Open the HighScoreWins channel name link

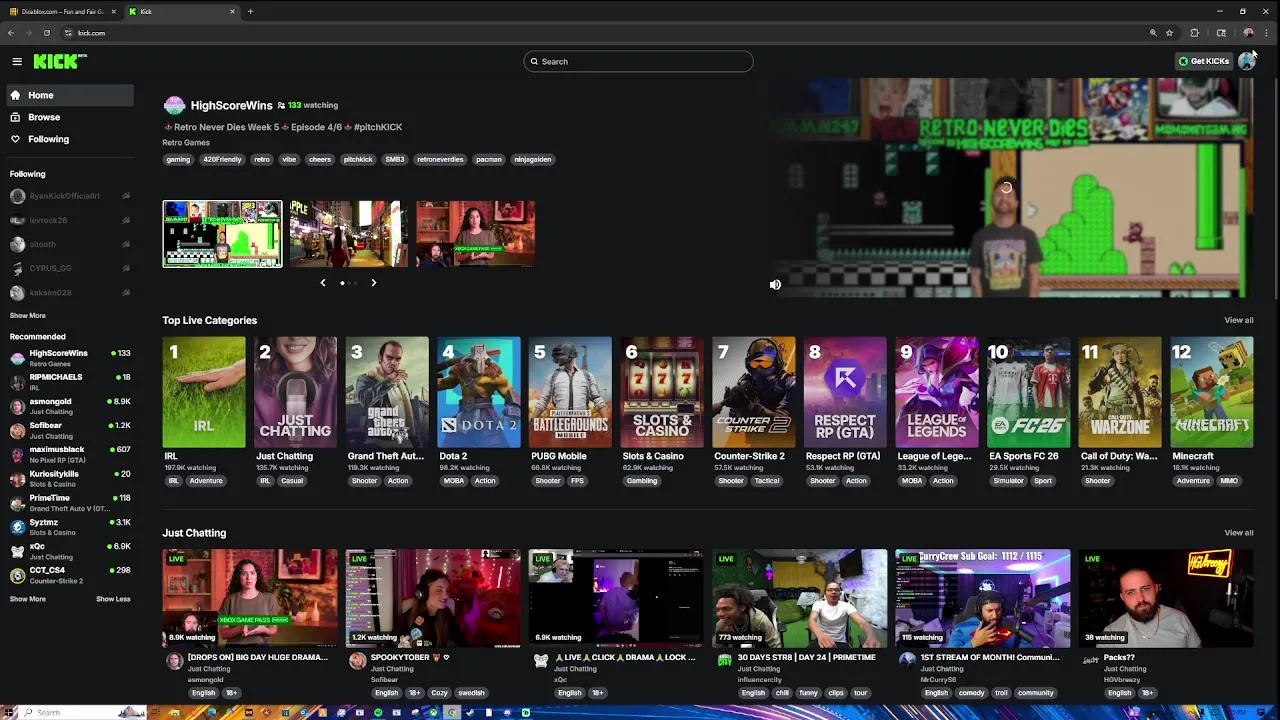tap(231, 105)
